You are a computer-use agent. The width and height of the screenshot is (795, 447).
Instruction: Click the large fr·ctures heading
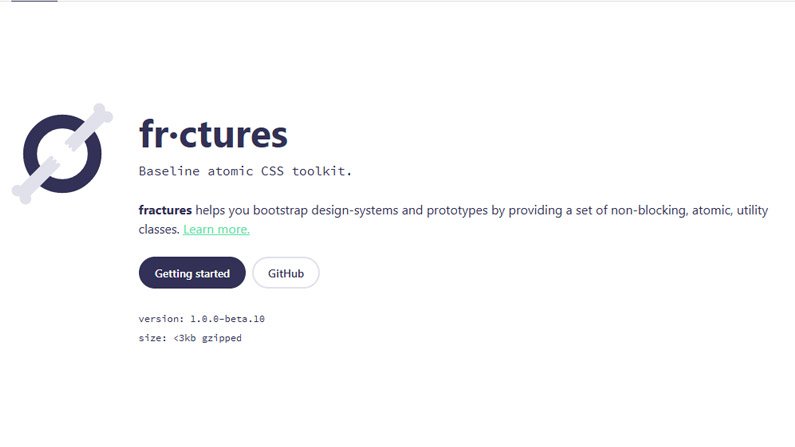pyautogui.click(x=213, y=134)
